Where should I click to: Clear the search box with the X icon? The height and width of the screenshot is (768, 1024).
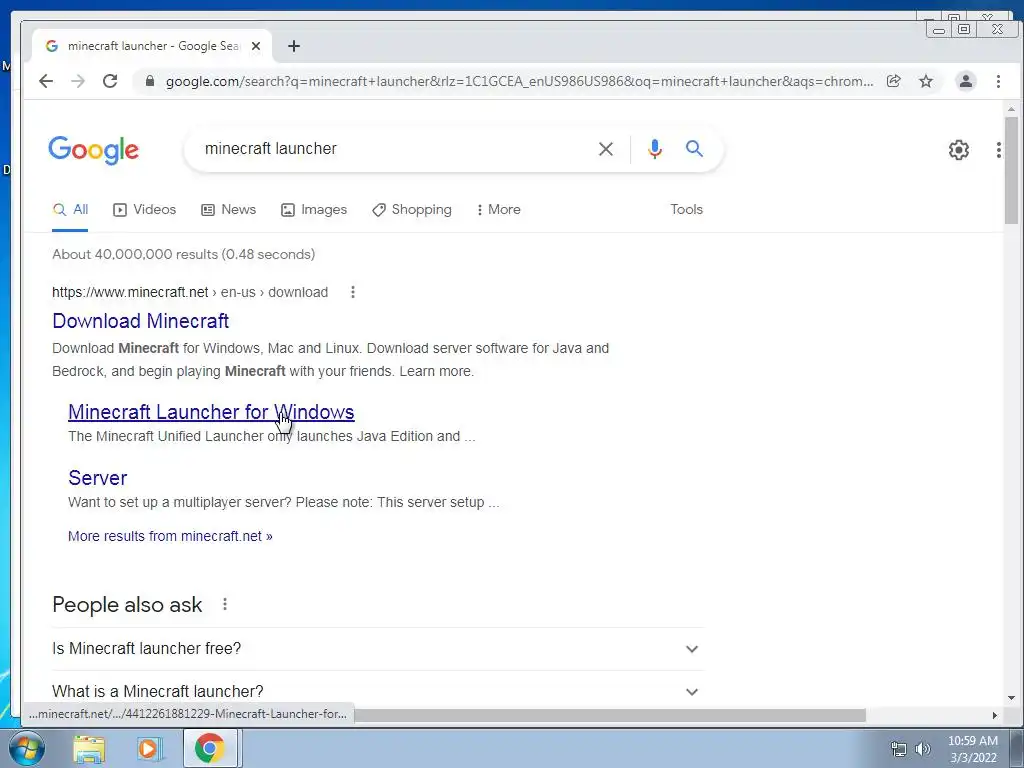coord(605,149)
